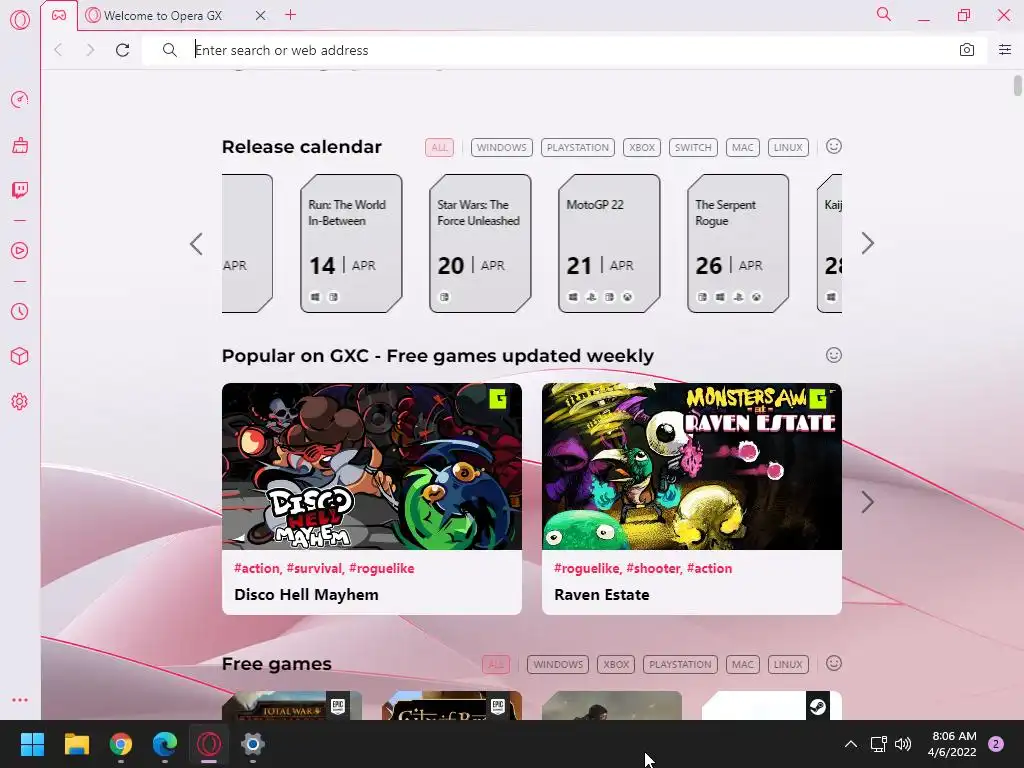
Task: Click the smiley feedback icon by Popular on GXC
Action: 833,355
